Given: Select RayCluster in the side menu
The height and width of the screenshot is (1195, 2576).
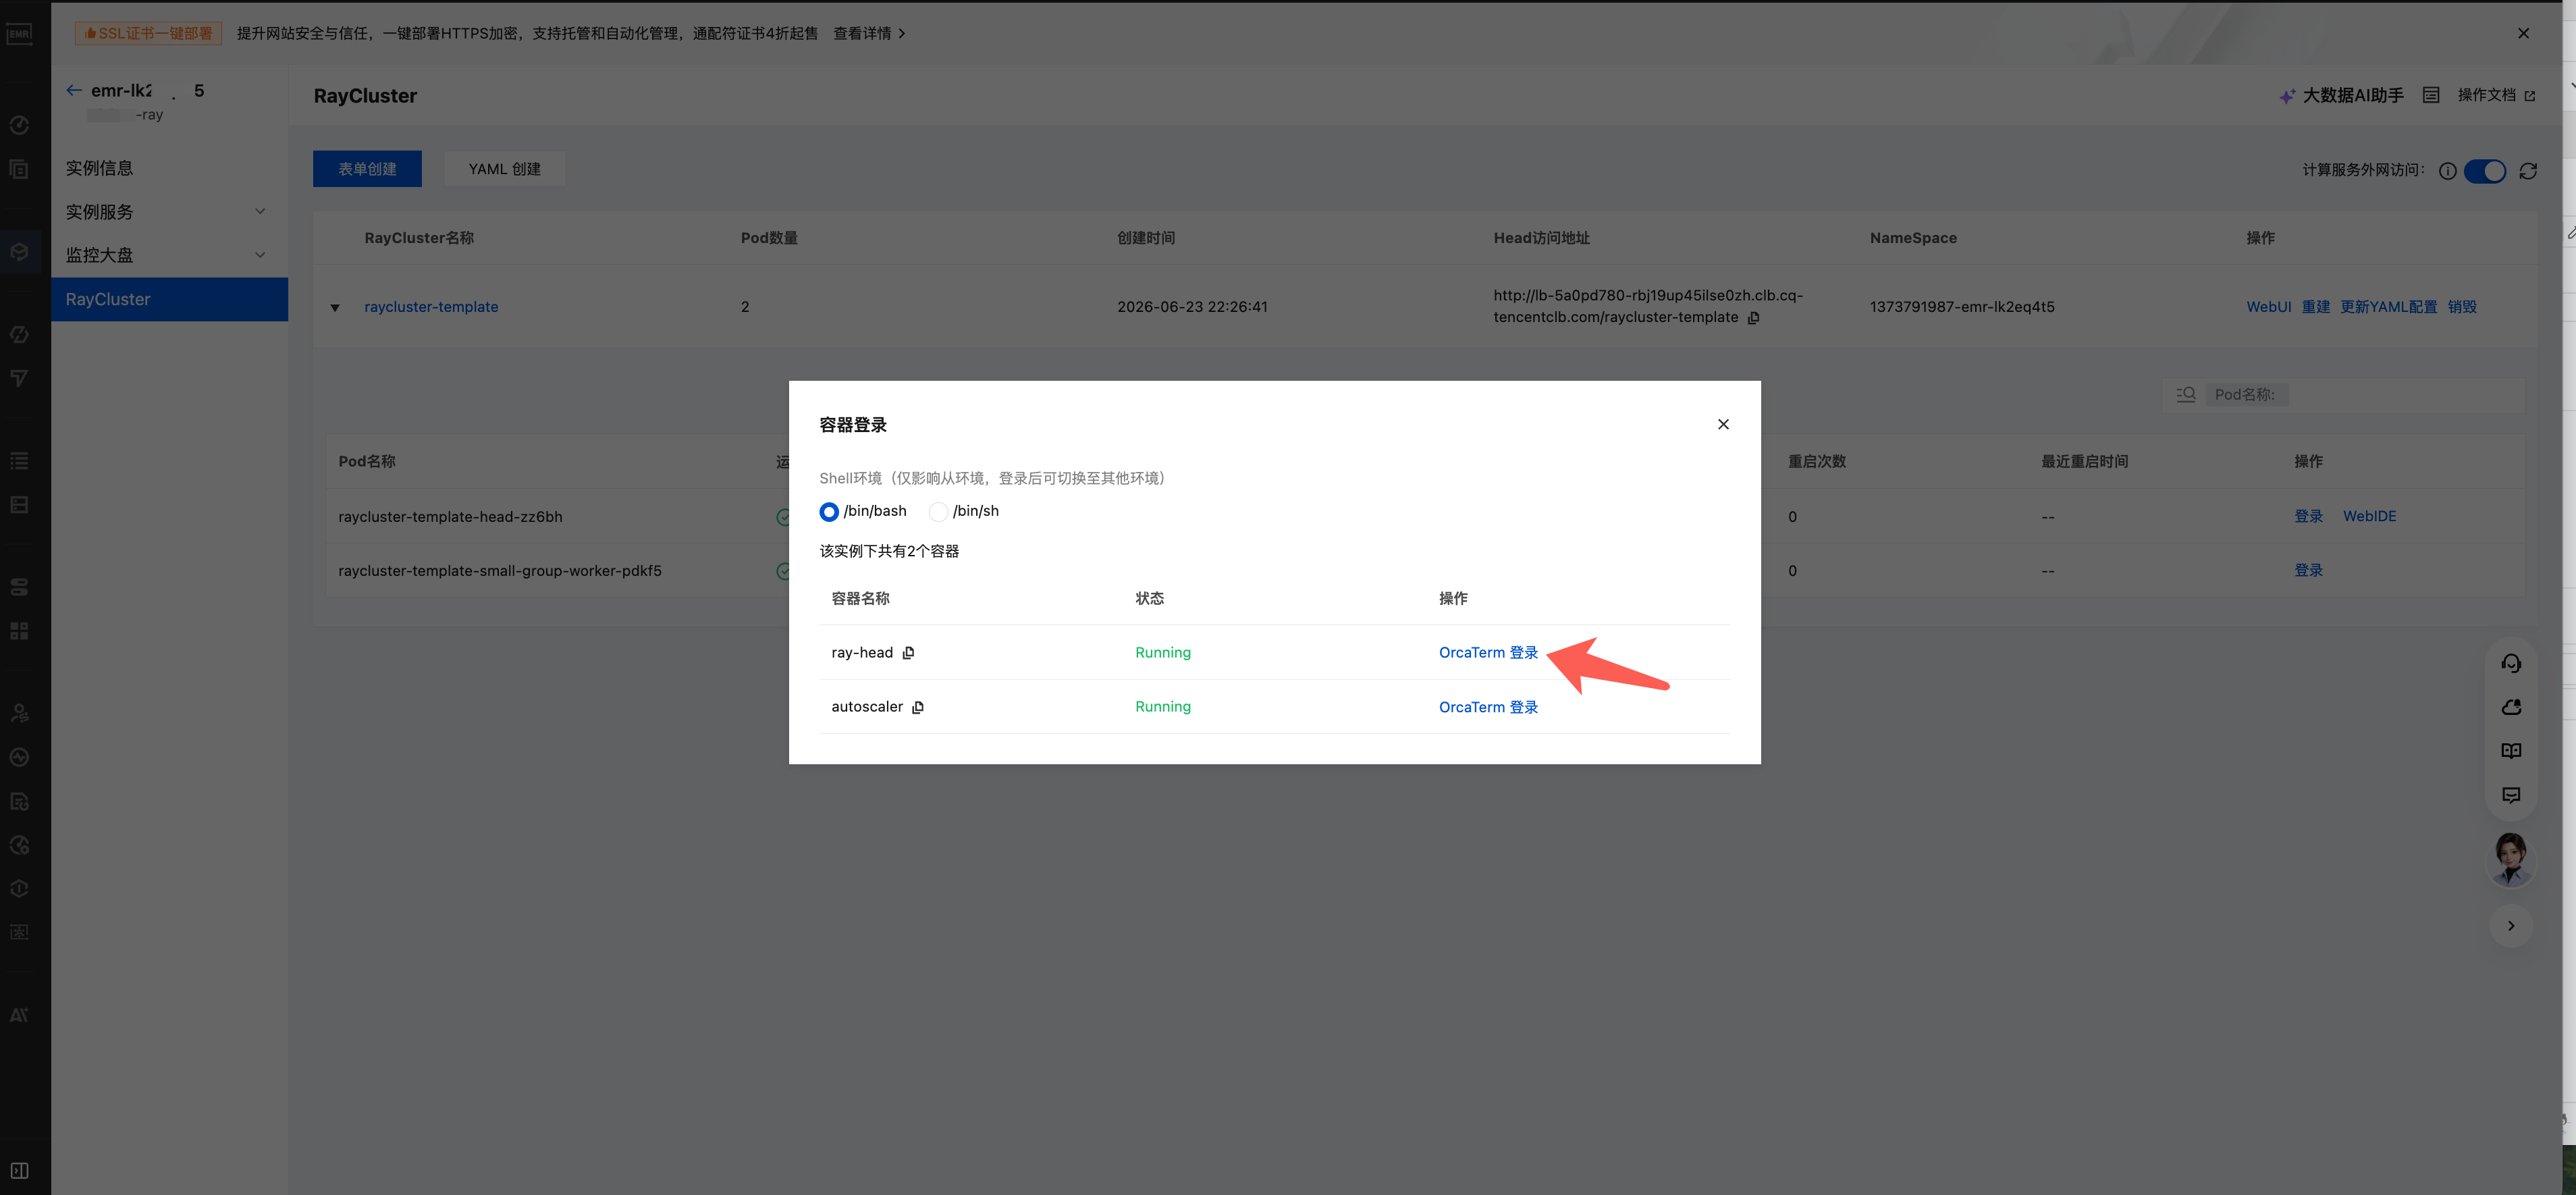Looking at the screenshot, I should tap(169, 299).
